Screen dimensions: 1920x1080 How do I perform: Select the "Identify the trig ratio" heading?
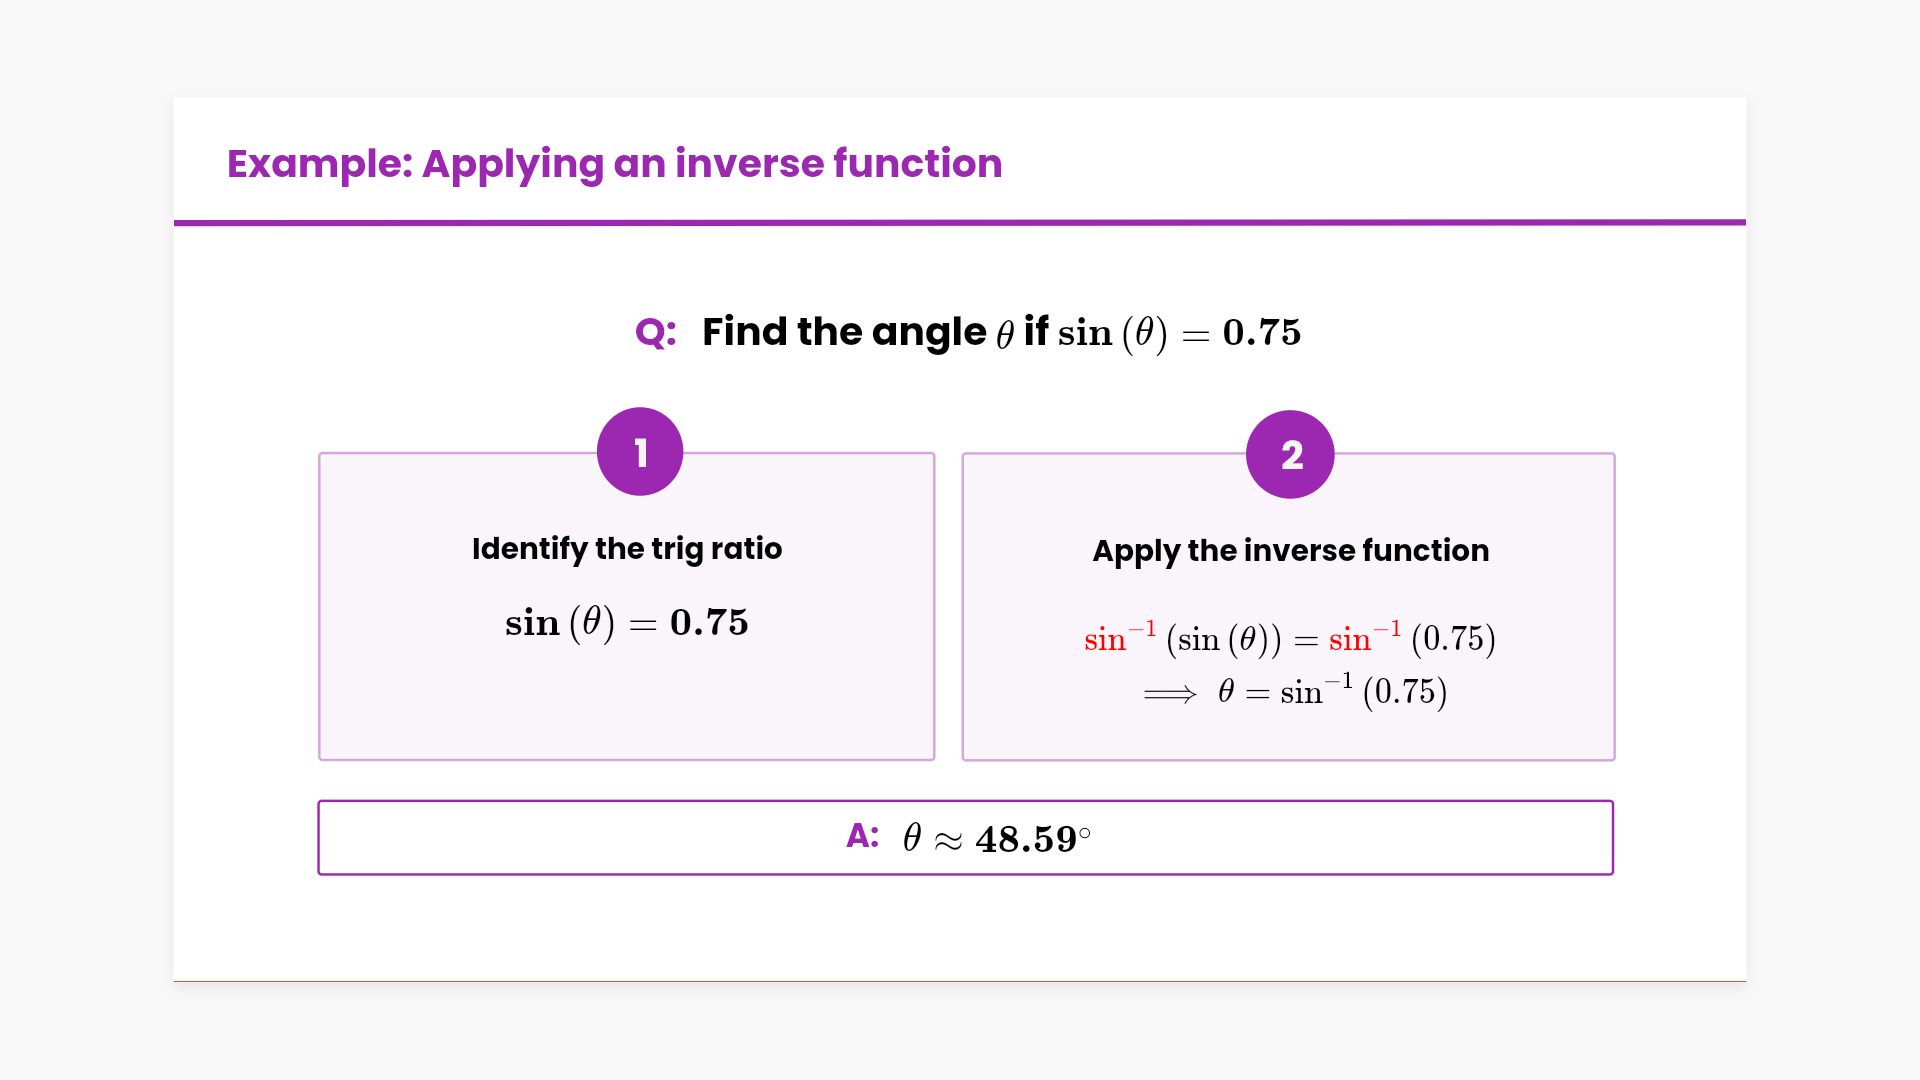pyautogui.click(x=627, y=548)
